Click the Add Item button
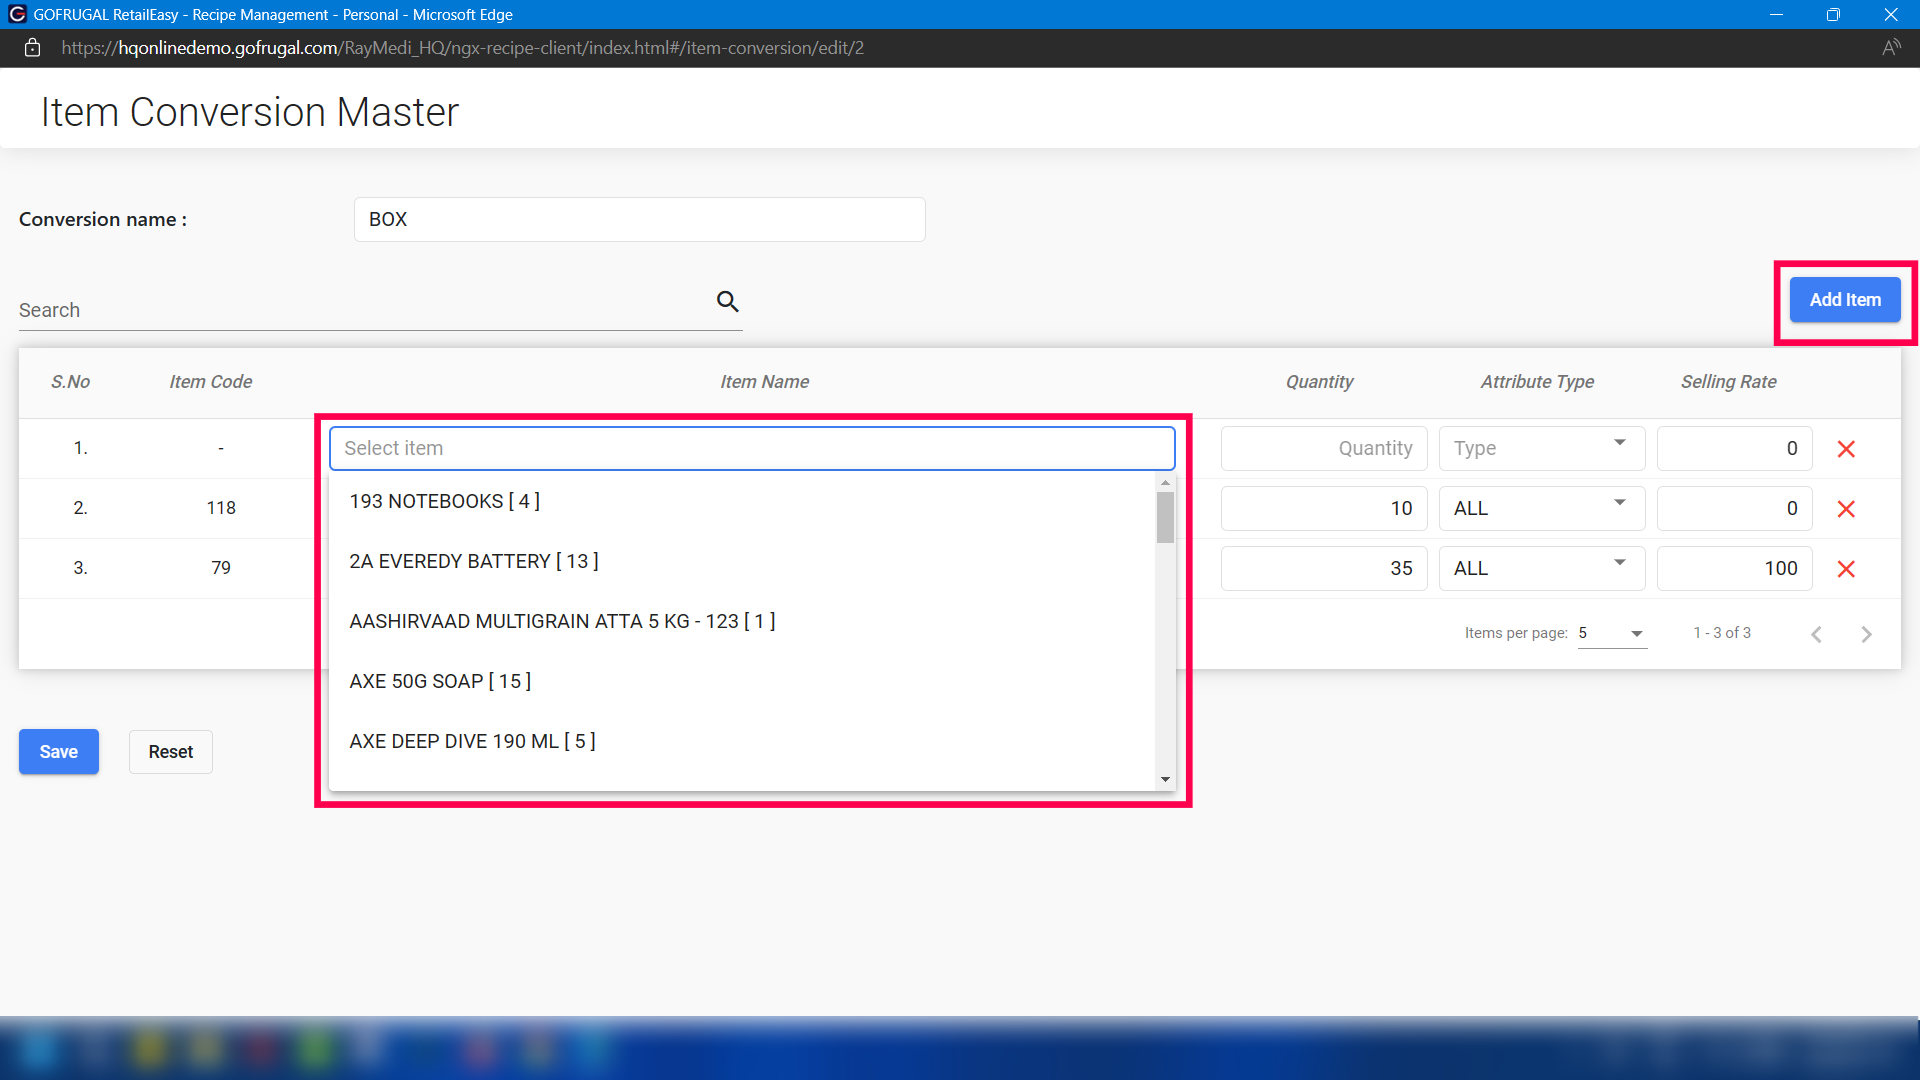This screenshot has height=1080, width=1920. tap(1844, 300)
